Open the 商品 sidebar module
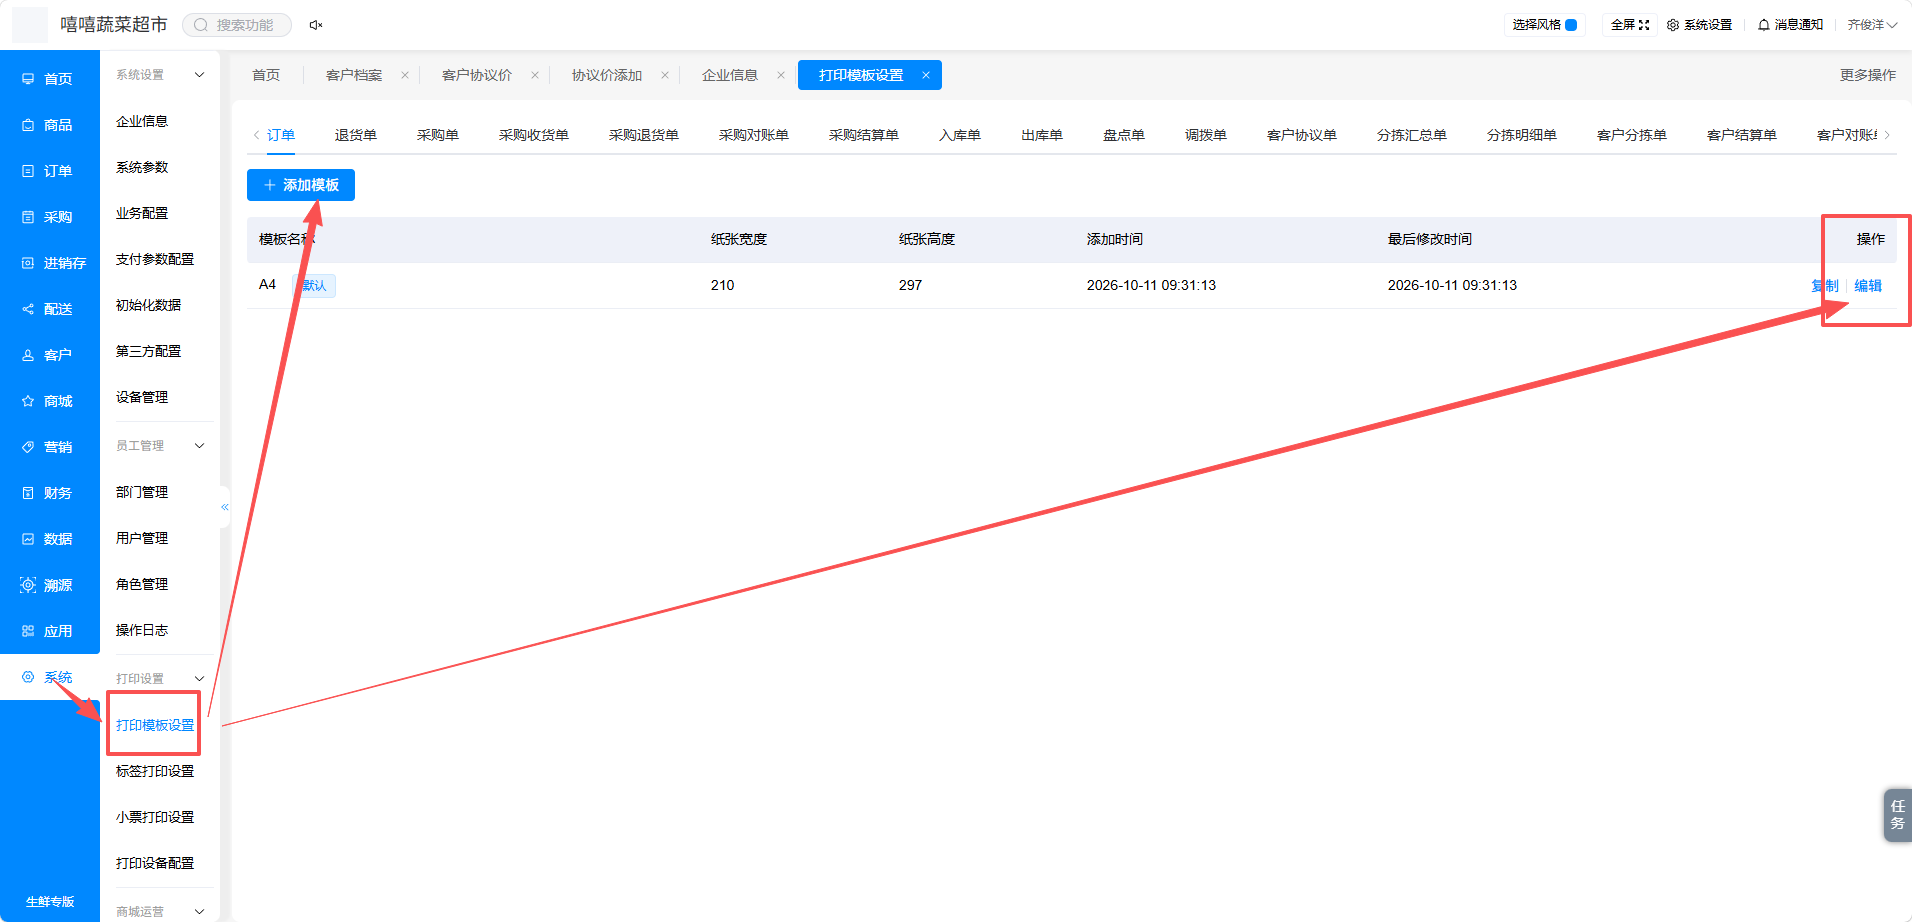Image resolution: width=1912 pixels, height=922 pixels. click(x=49, y=125)
